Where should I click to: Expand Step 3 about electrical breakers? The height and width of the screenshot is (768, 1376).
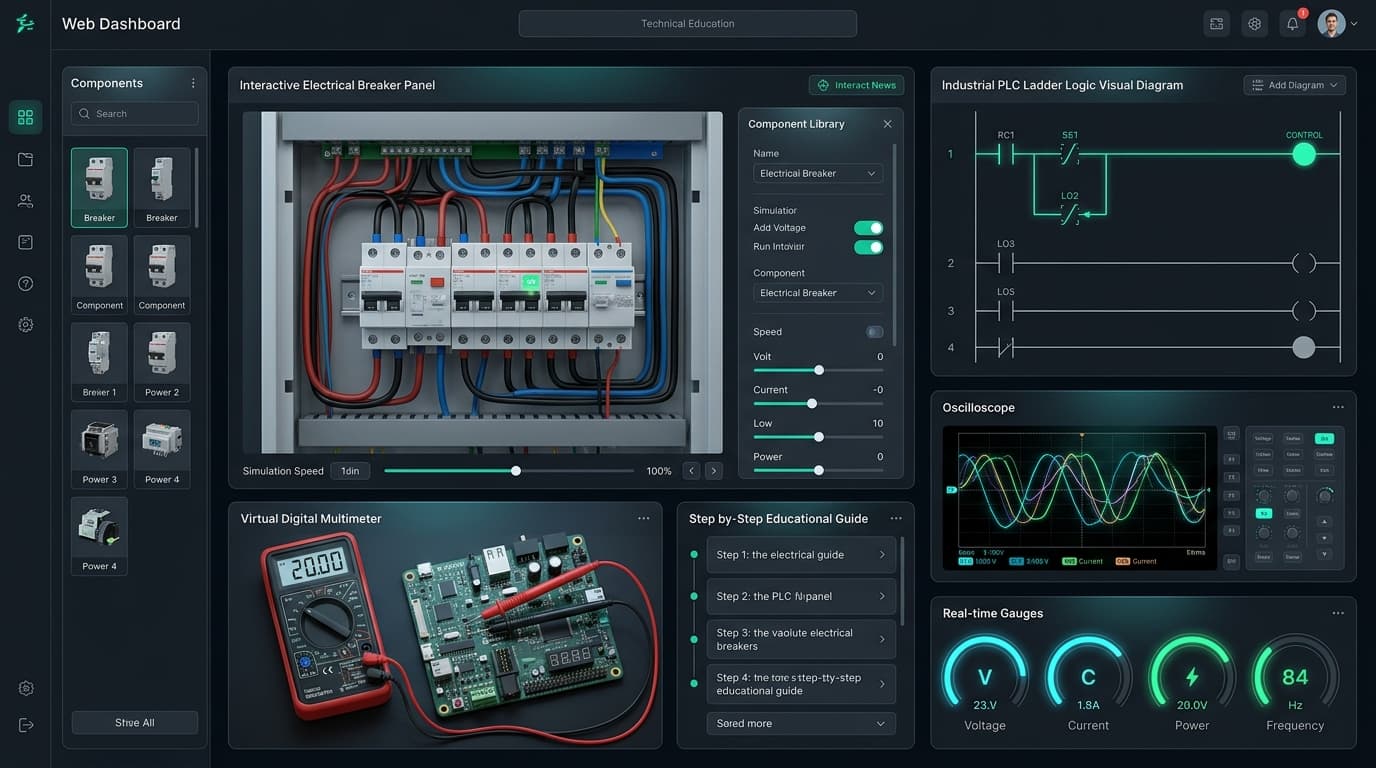[801, 639]
